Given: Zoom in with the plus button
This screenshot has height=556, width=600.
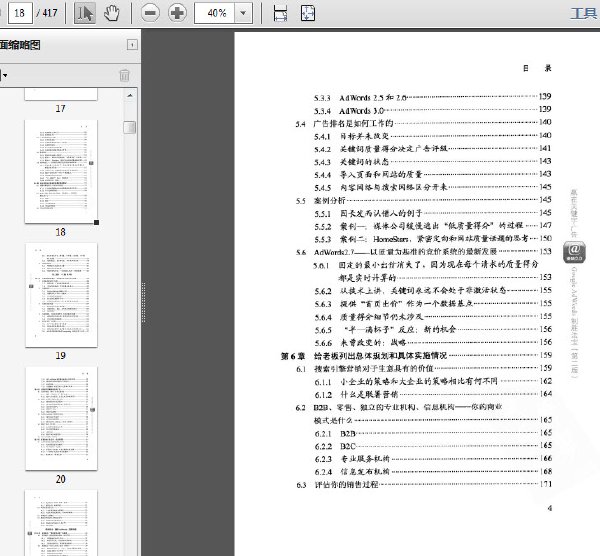Looking at the screenshot, I should click(x=177, y=13).
